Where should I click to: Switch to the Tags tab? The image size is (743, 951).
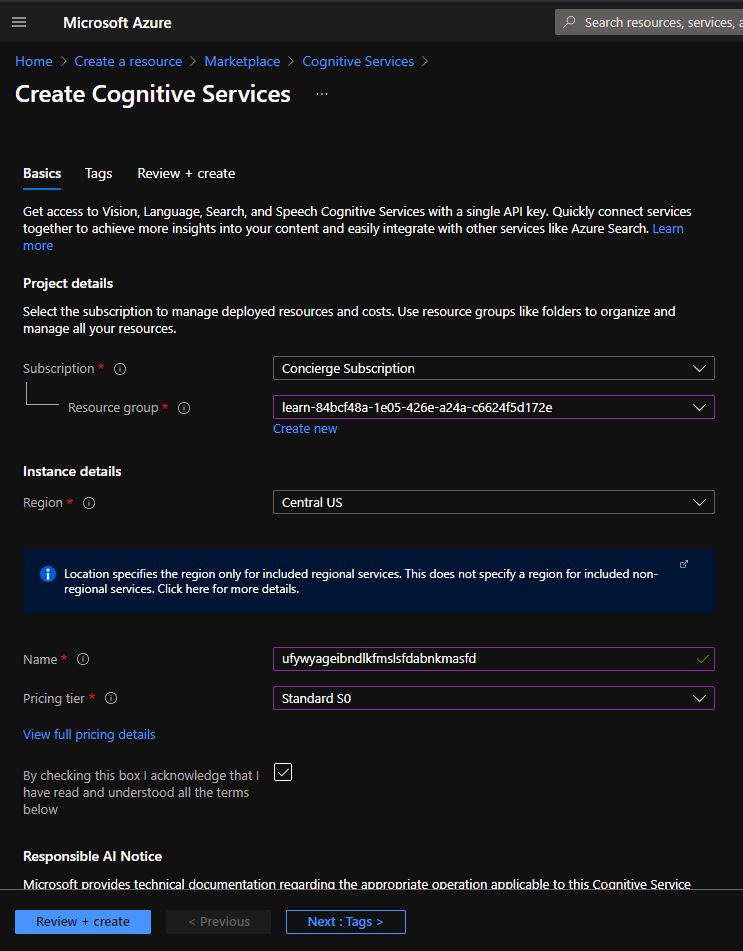pyautogui.click(x=98, y=173)
